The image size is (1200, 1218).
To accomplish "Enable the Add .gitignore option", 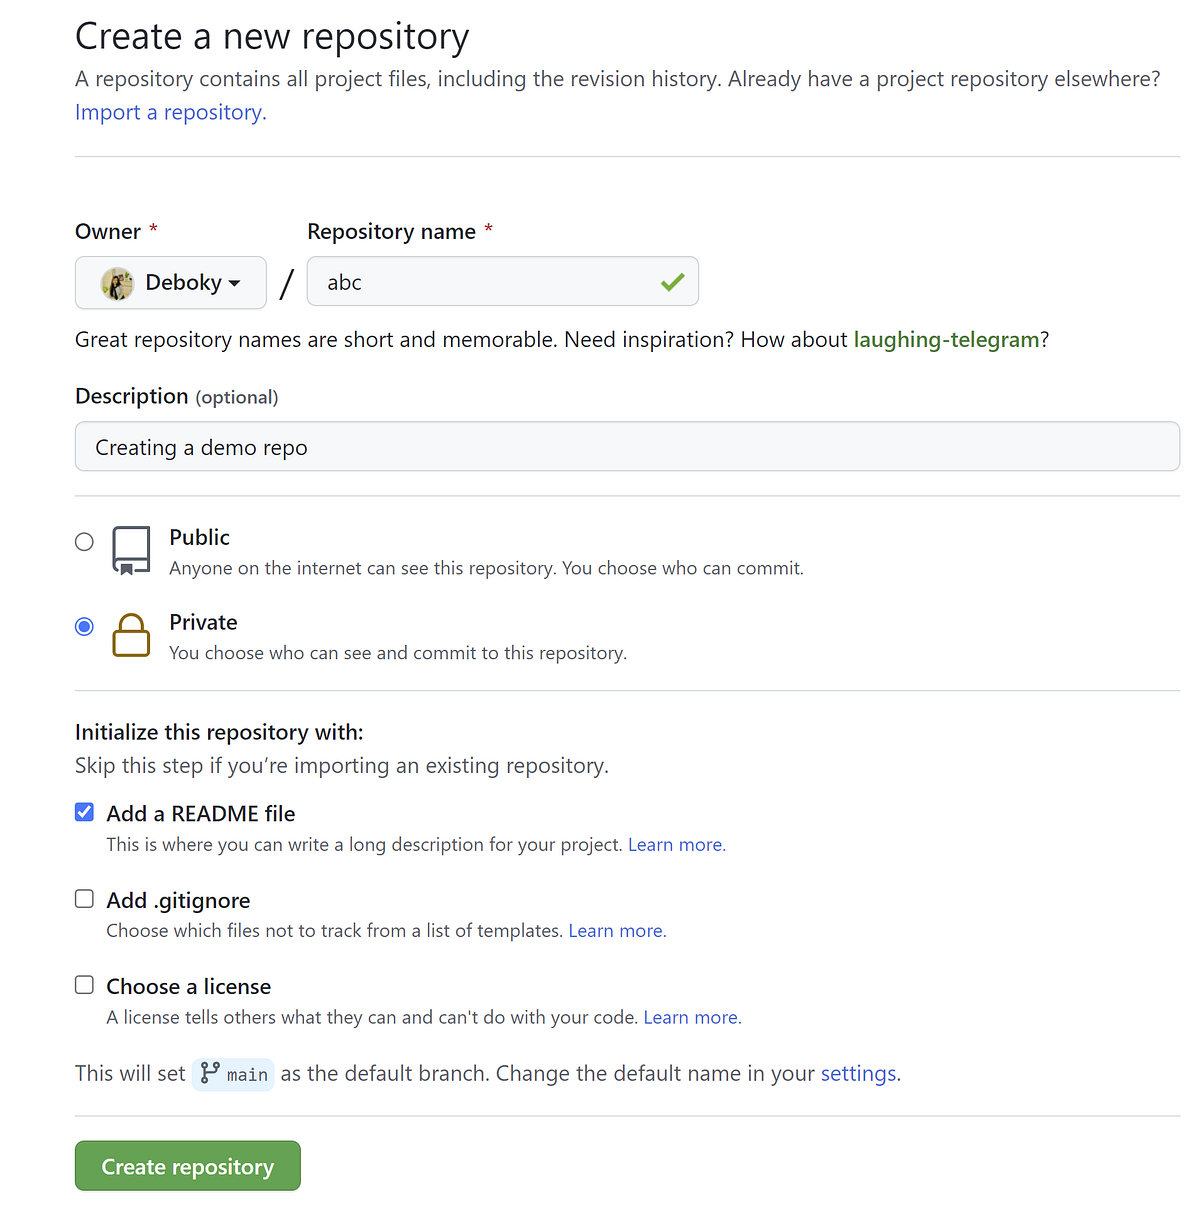I will (84, 898).
